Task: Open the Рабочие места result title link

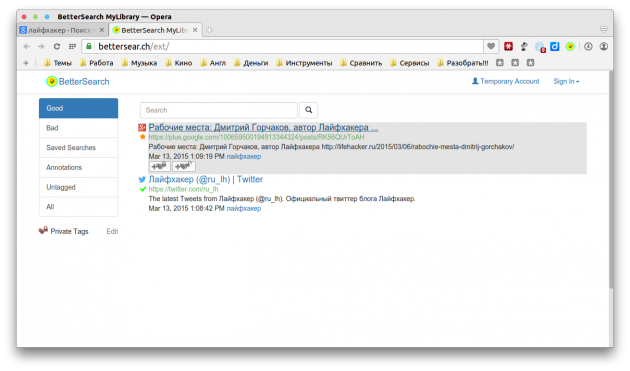Action: [263, 127]
